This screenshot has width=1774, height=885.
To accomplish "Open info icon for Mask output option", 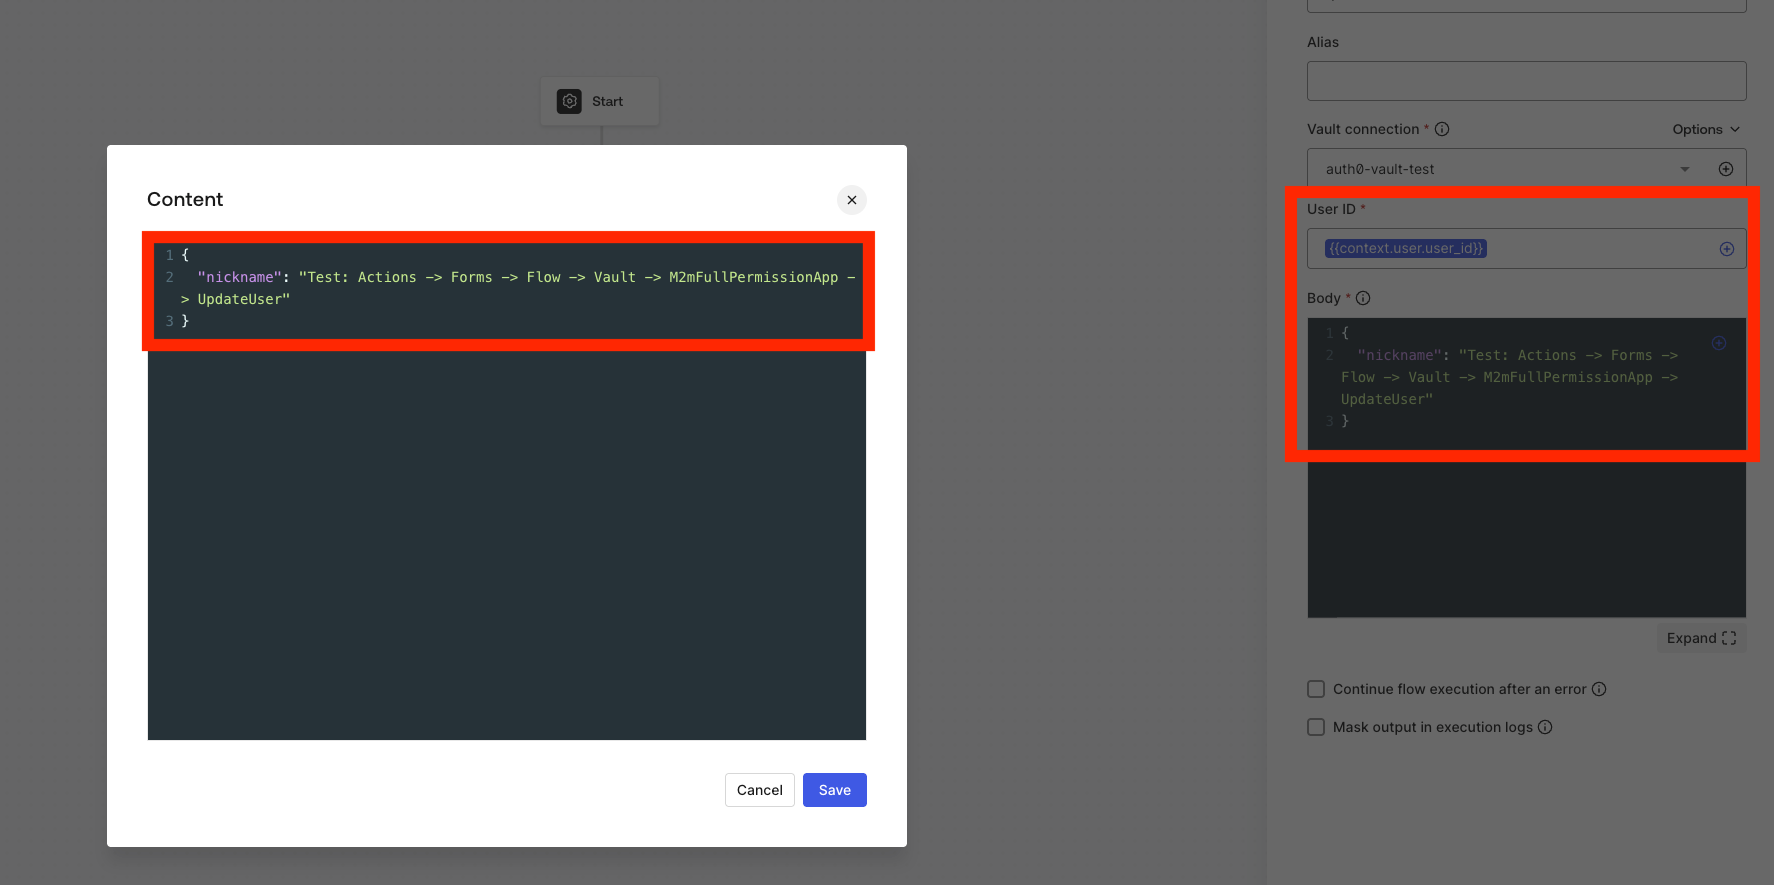I will click(x=1545, y=727).
